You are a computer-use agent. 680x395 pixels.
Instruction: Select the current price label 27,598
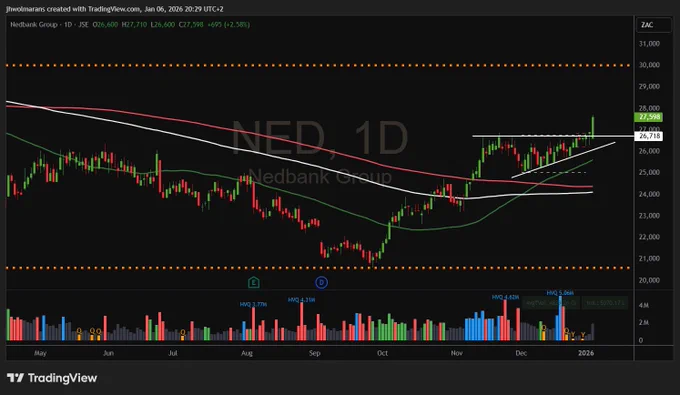(x=648, y=117)
